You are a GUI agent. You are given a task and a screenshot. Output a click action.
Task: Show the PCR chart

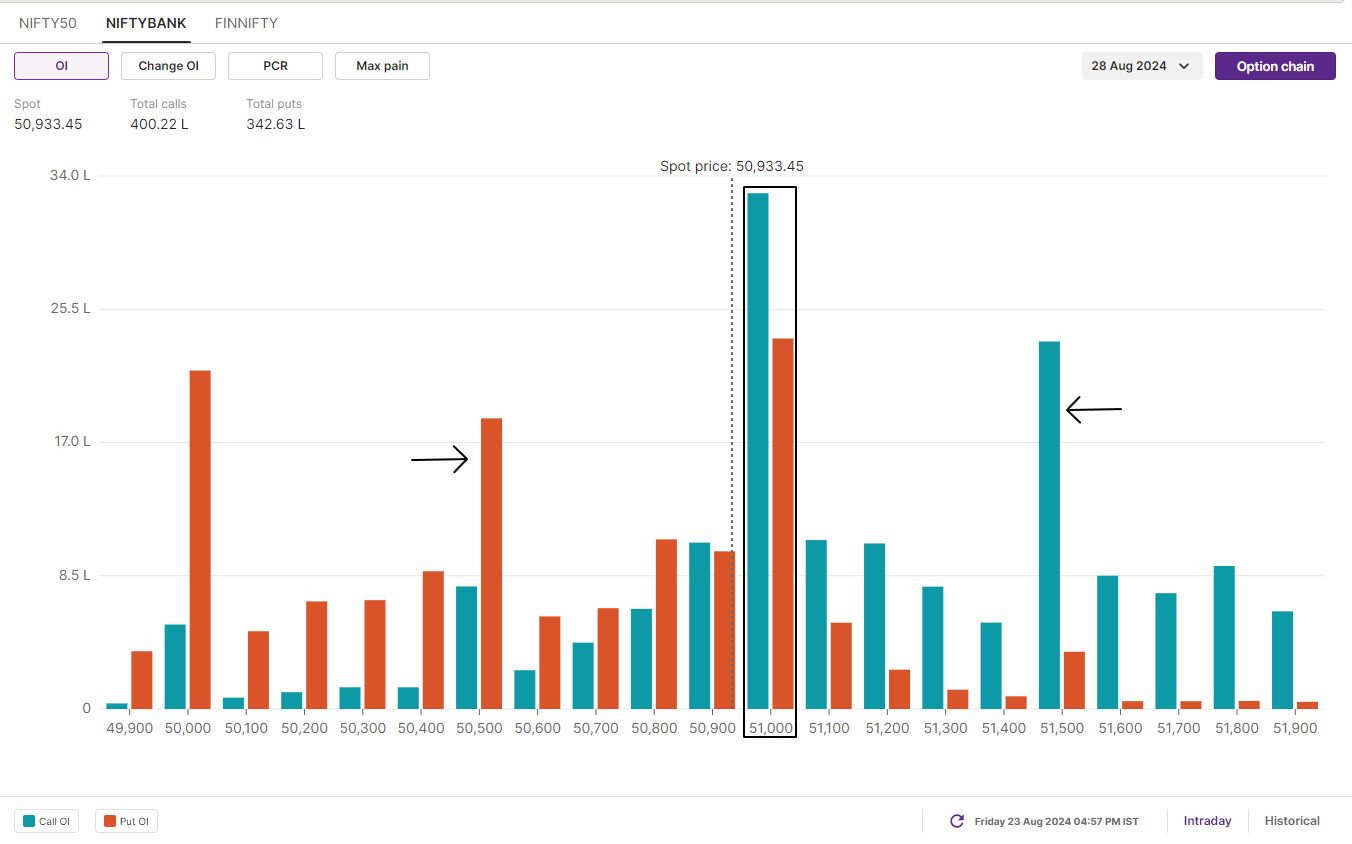275,66
